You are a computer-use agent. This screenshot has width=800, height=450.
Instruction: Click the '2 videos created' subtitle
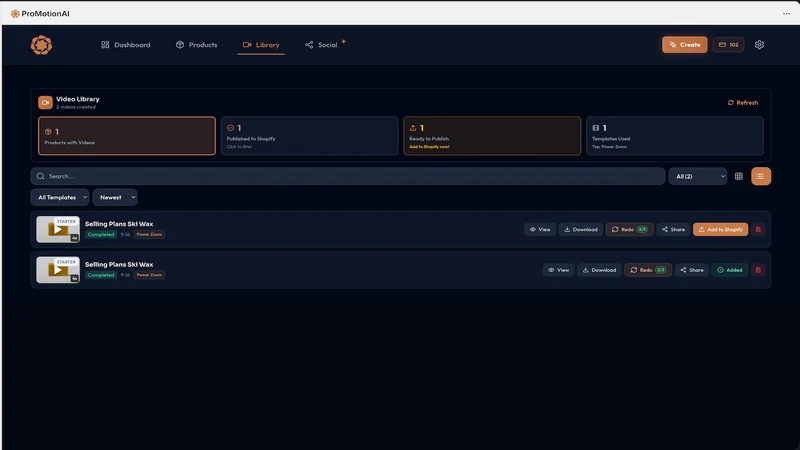[x=76, y=107]
